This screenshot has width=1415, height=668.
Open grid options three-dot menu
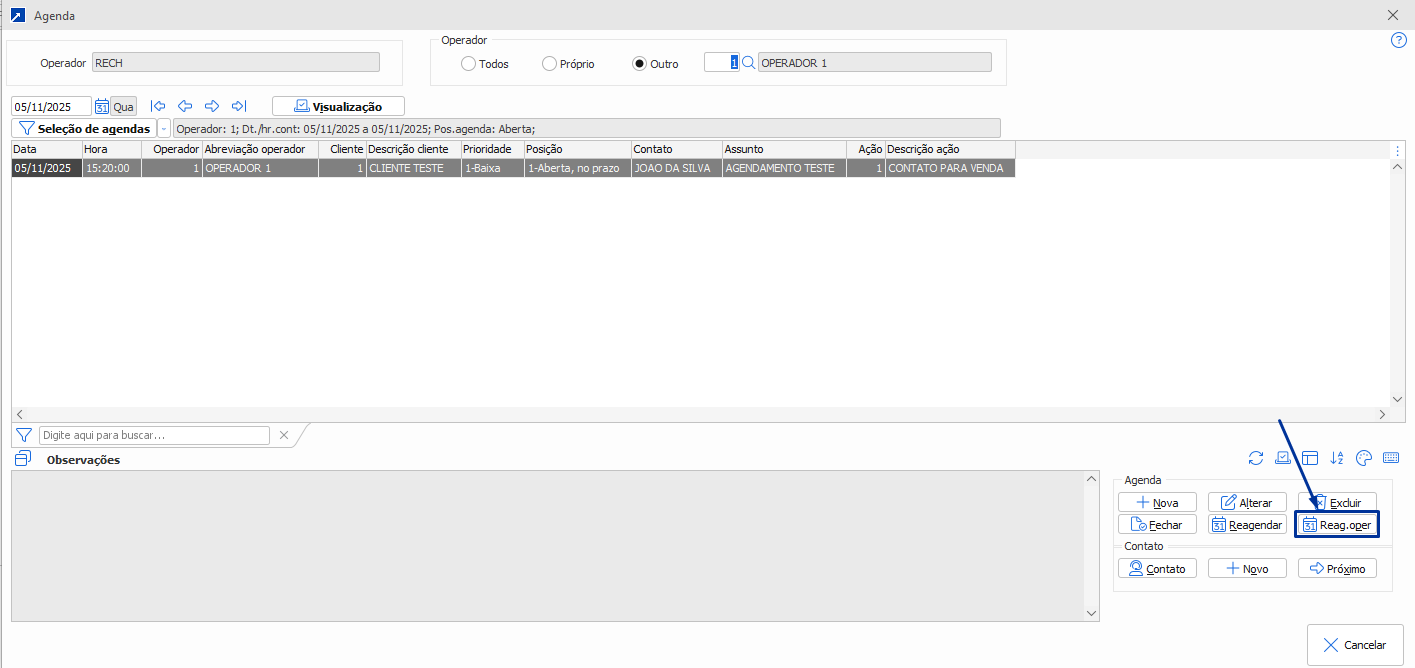(x=1398, y=150)
